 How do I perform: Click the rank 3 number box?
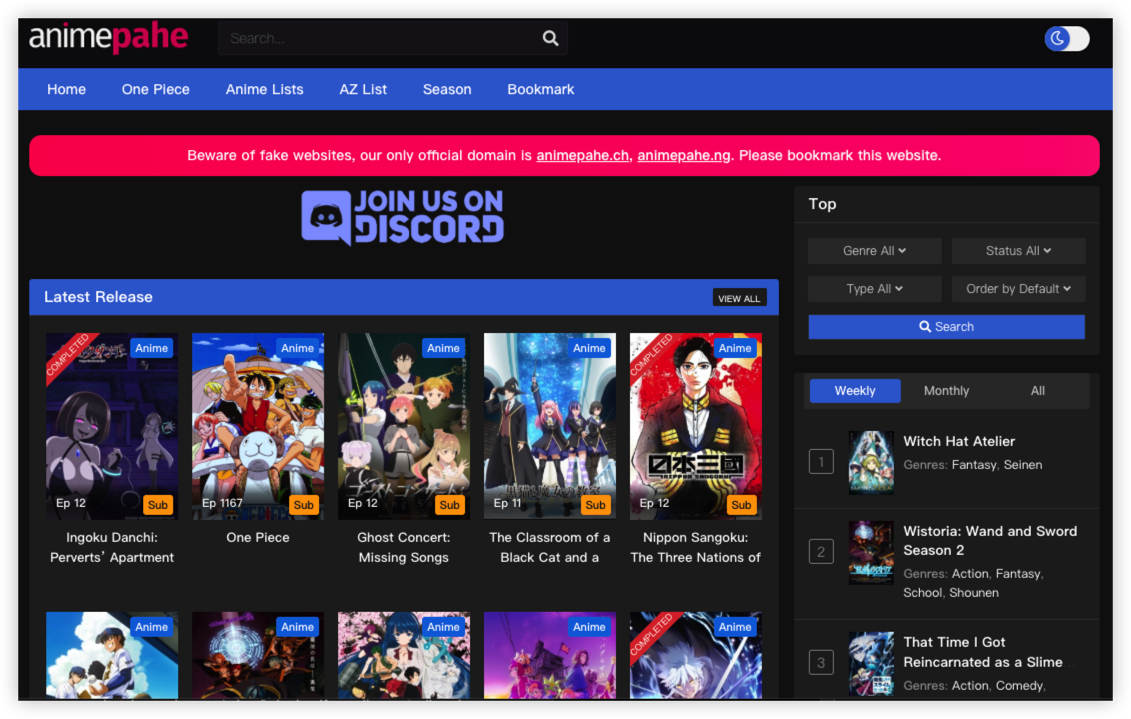[822, 663]
